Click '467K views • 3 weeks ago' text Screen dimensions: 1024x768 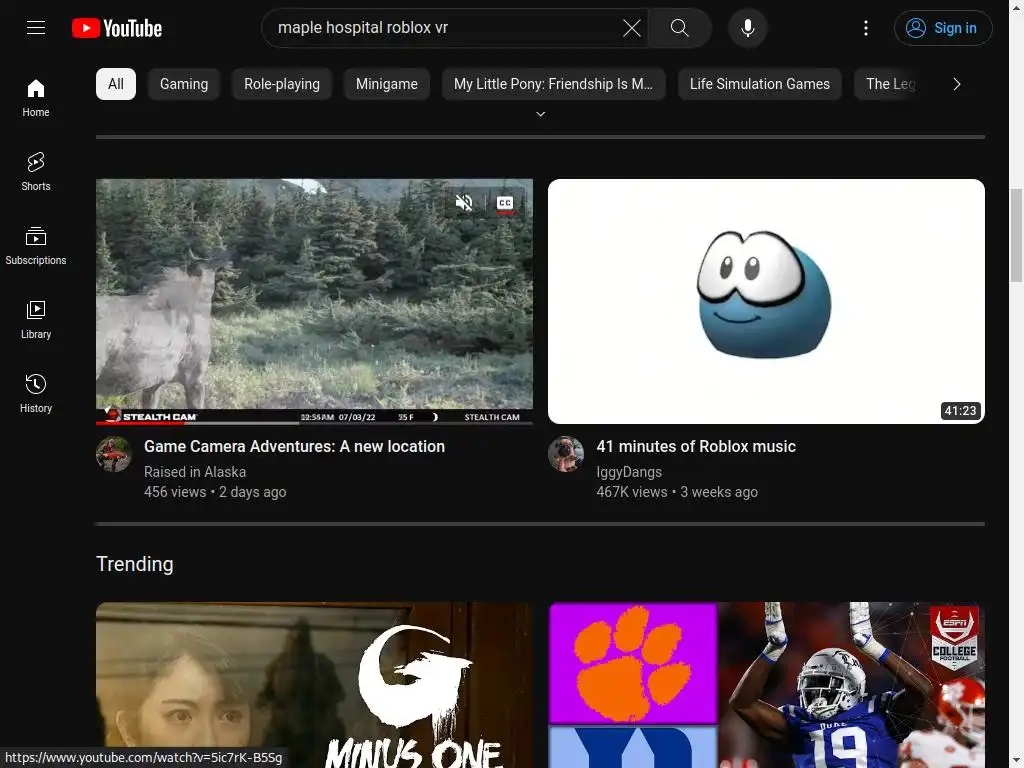[x=677, y=492]
